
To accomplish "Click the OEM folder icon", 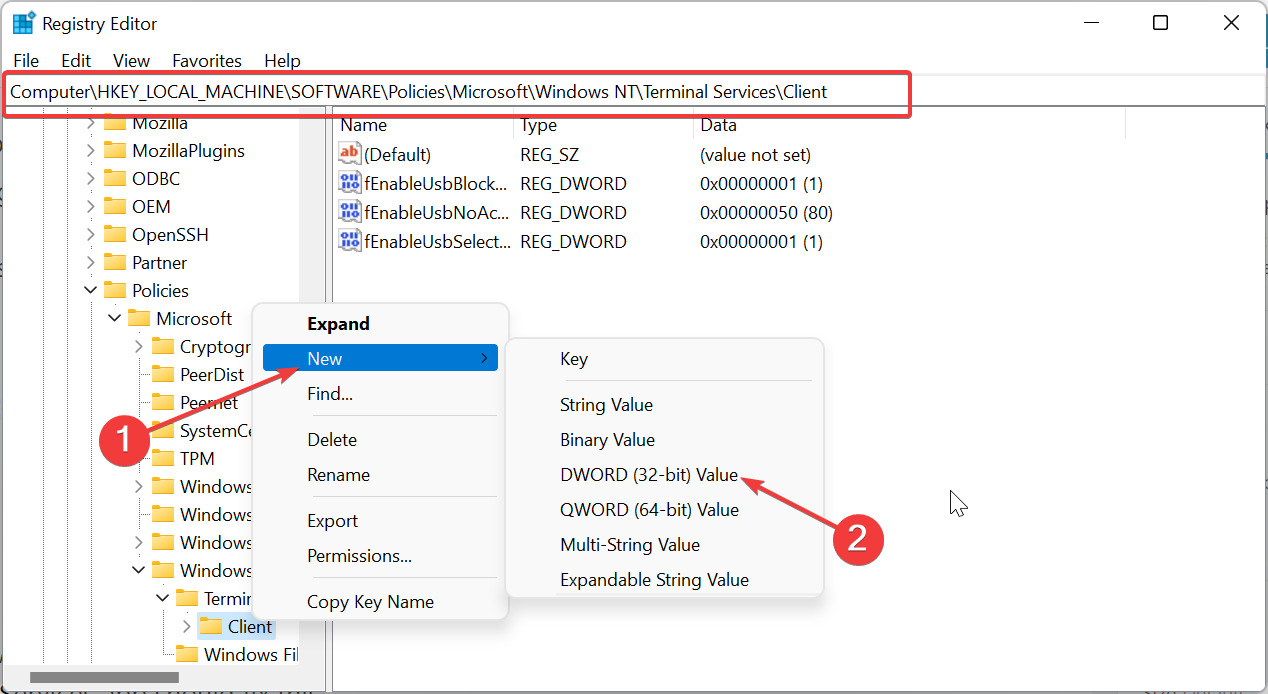I will click(x=115, y=207).
